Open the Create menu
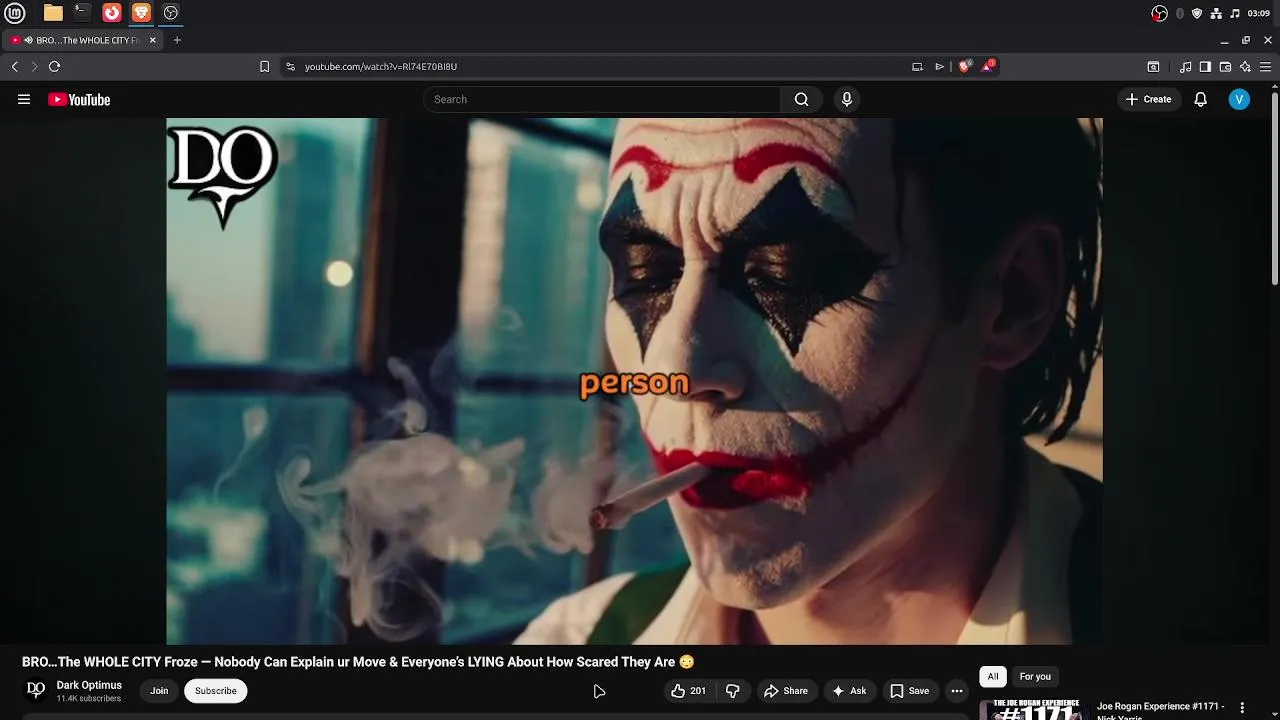 coord(1148,99)
